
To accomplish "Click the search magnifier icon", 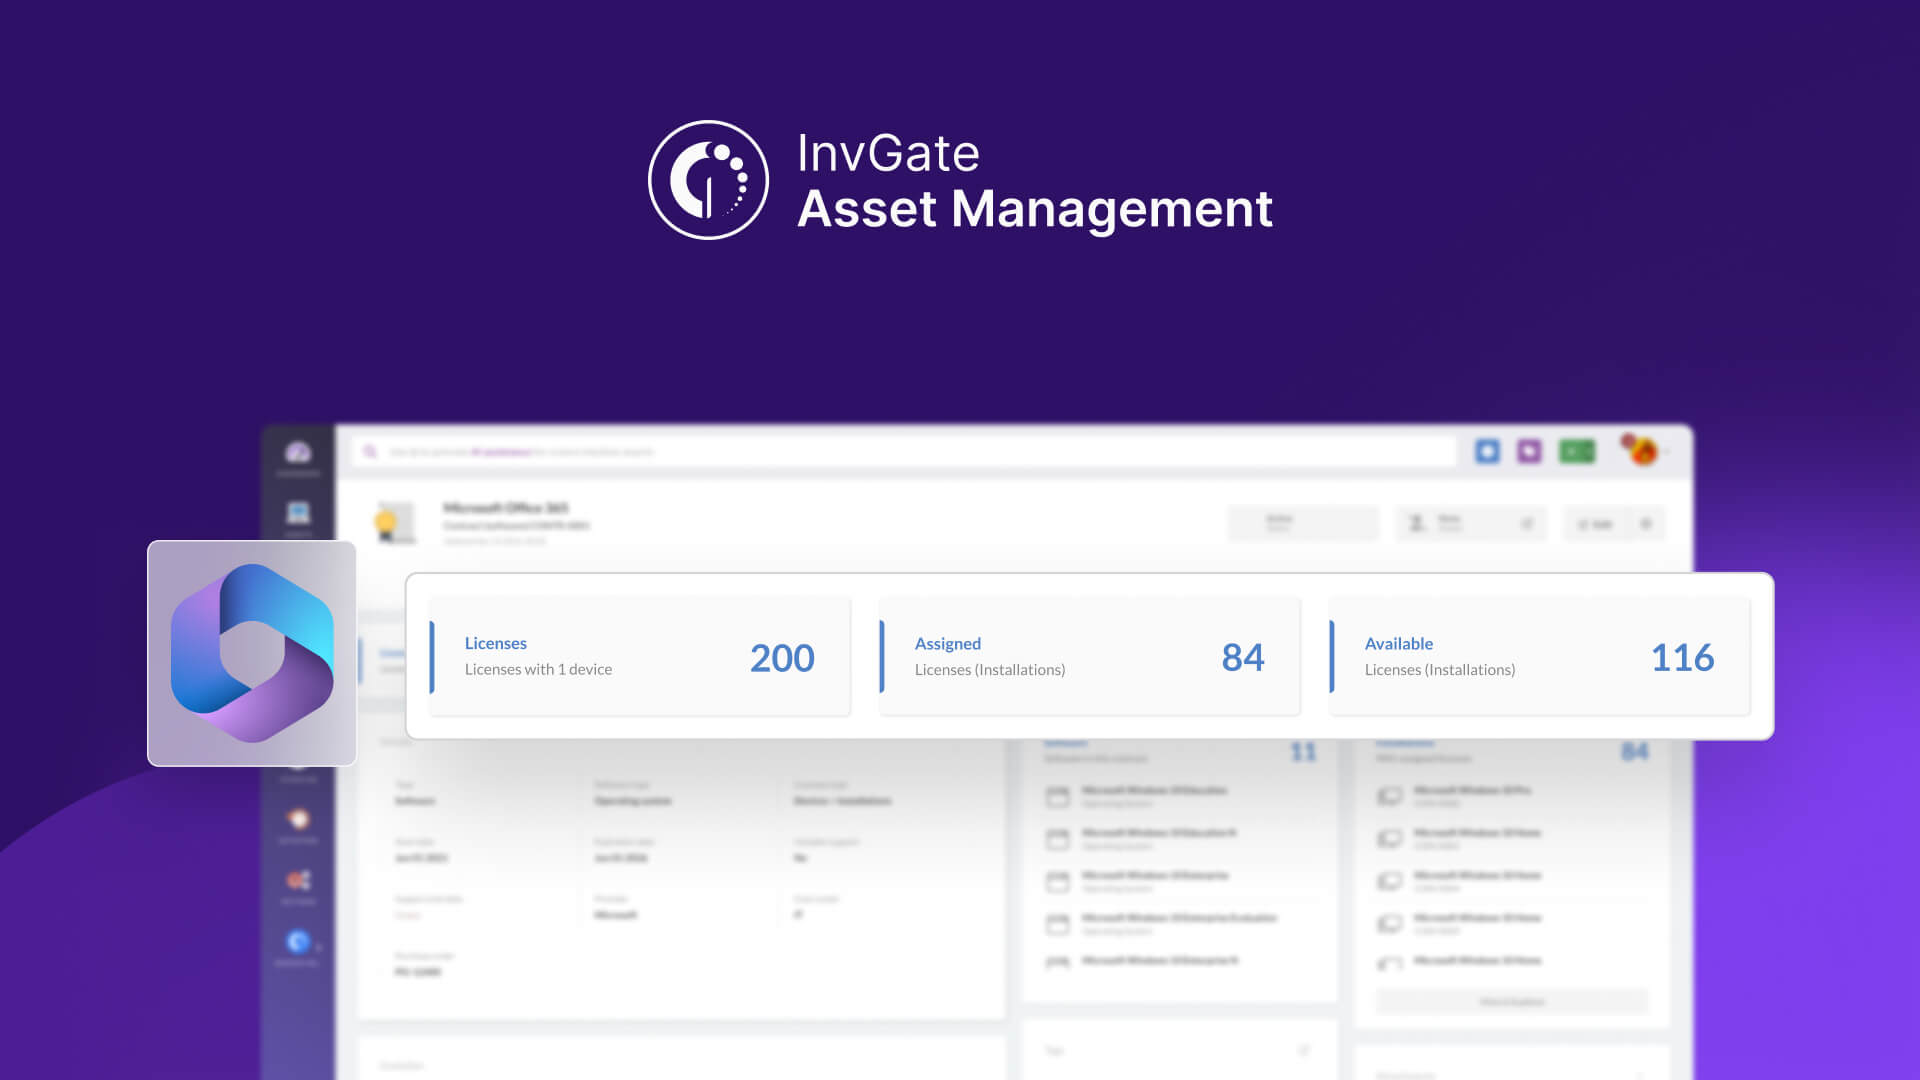I will click(370, 452).
